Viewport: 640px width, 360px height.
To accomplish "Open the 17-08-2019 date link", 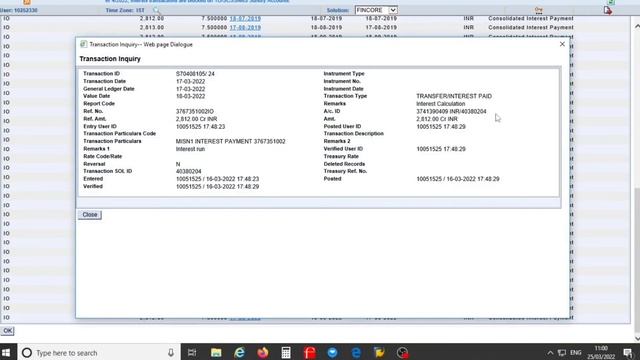I will (x=245, y=28).
